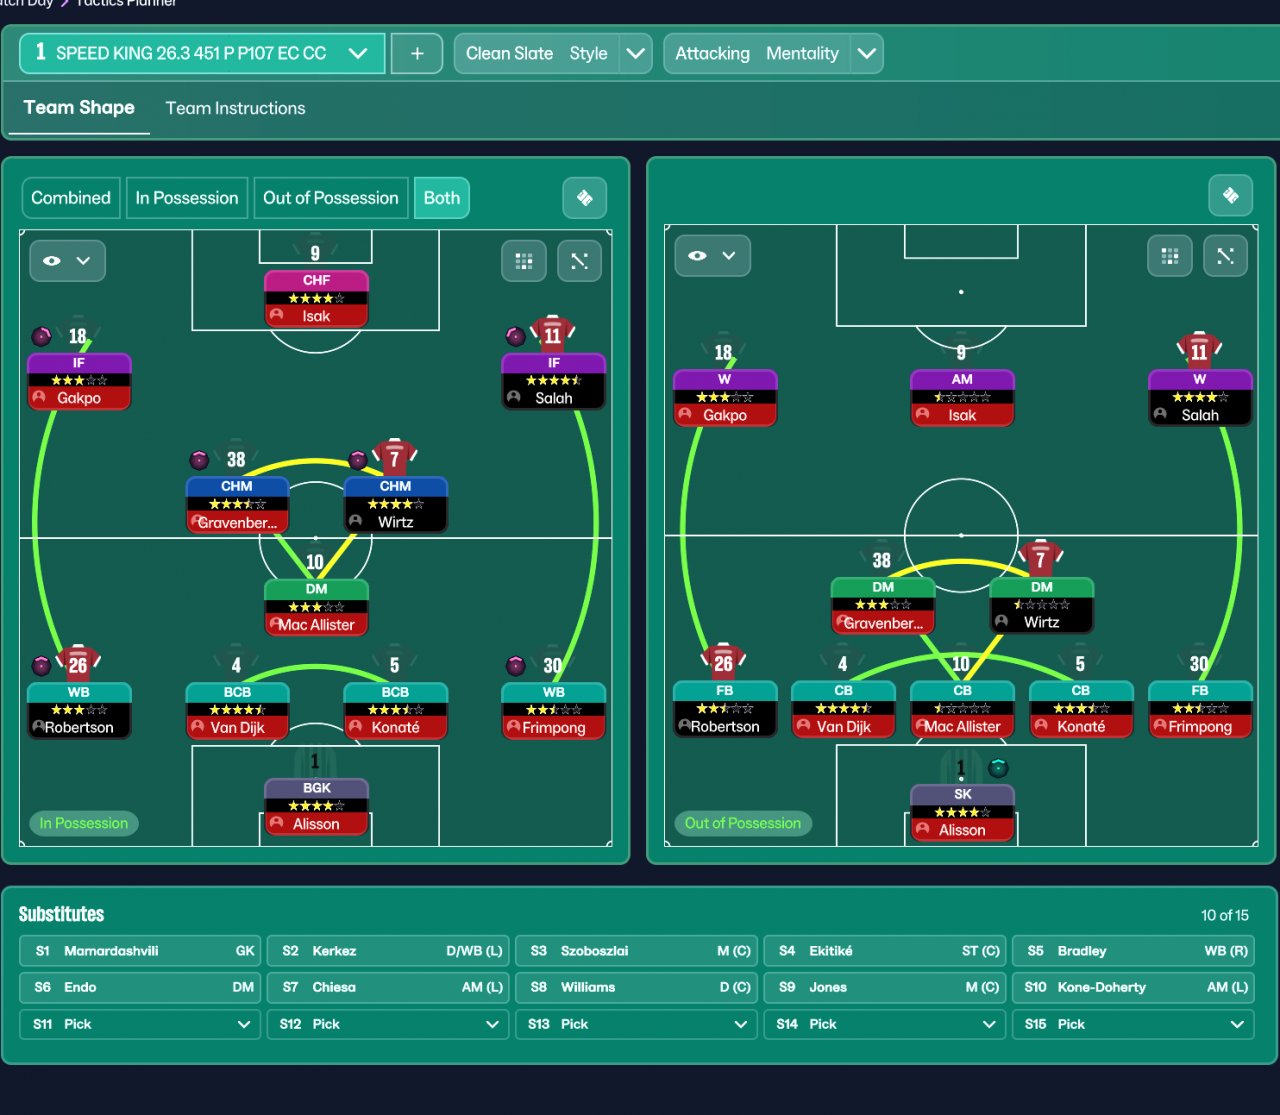Click the "10 of 15" substitutes count
The image size is (1280, 1115).
point(1225,915)
